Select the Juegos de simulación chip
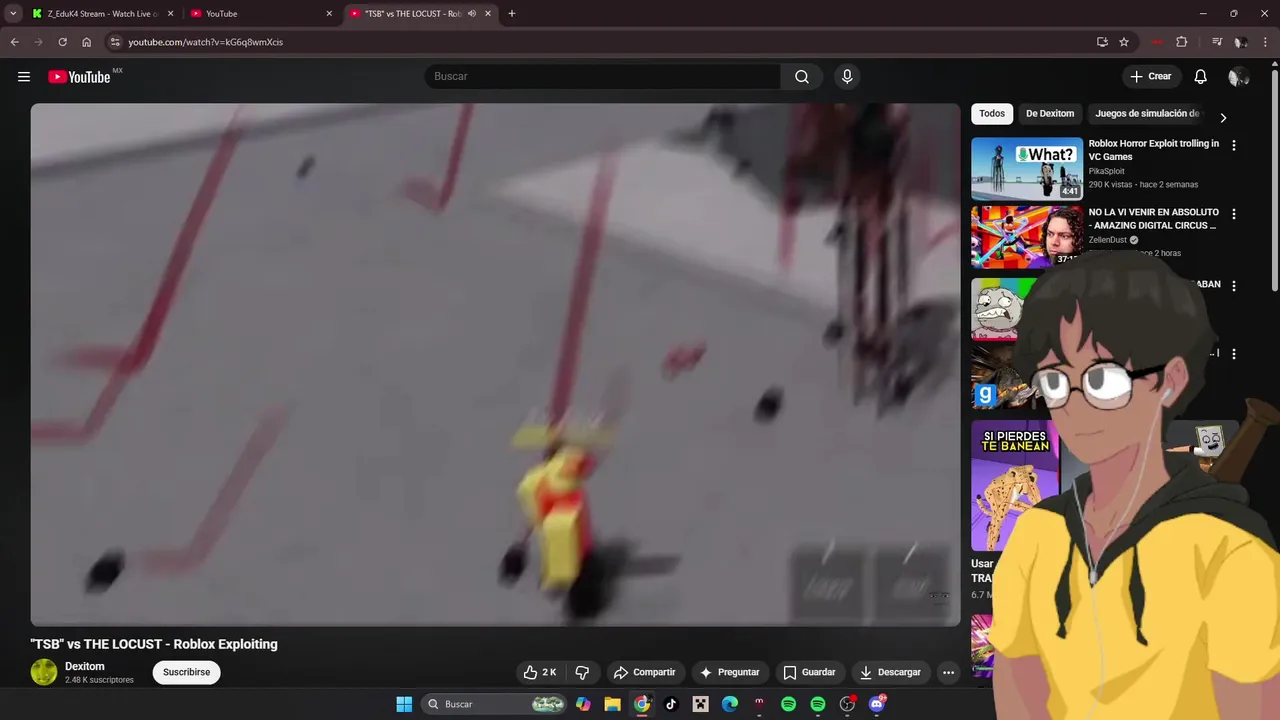 click(1147, 114)
